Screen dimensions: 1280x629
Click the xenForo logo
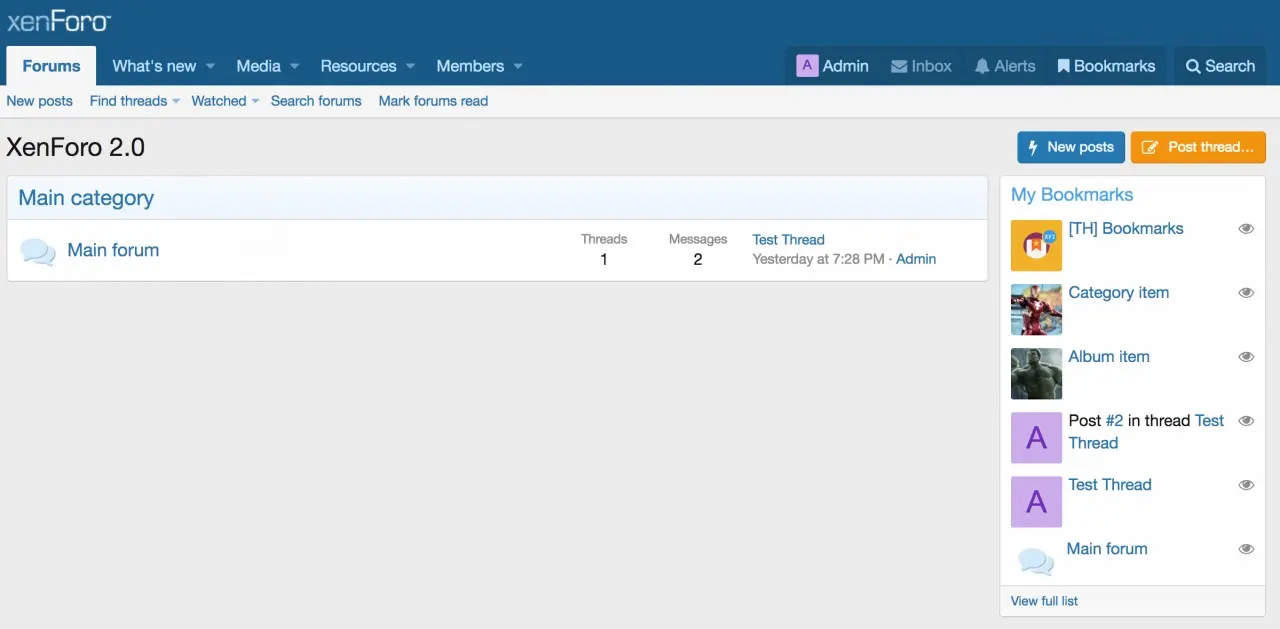point(59,21)
